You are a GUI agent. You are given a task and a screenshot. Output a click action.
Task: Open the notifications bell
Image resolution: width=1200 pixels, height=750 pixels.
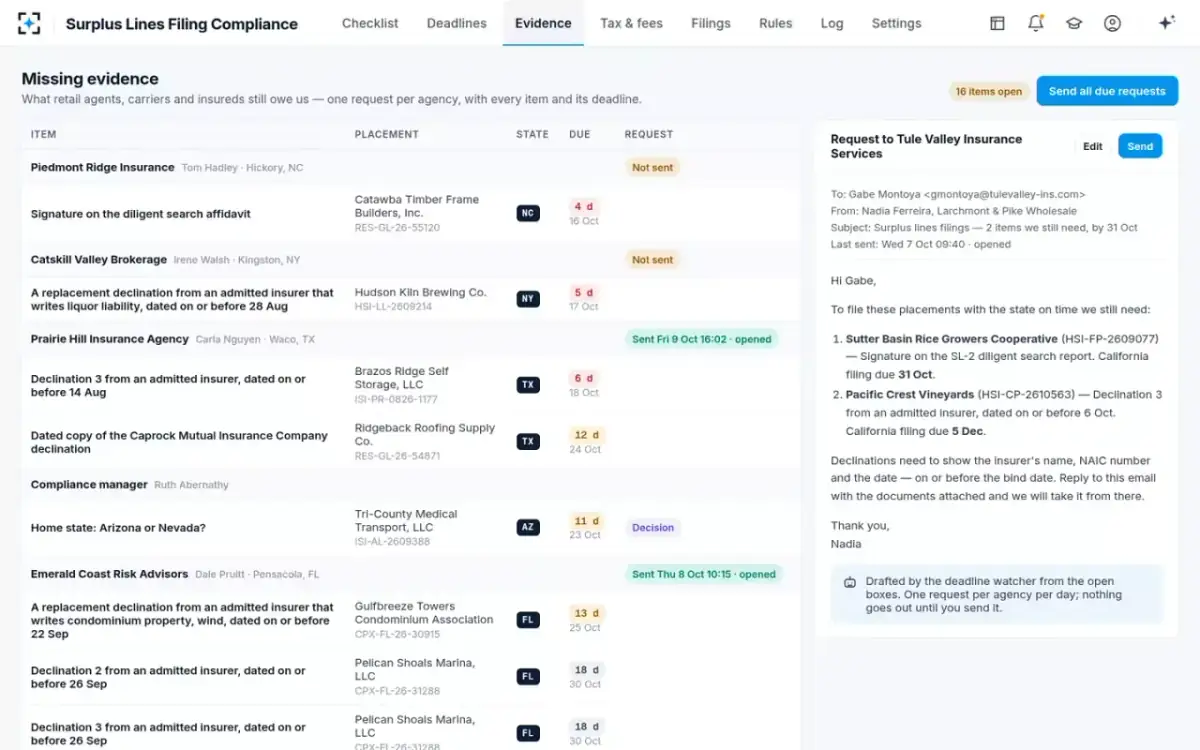1036,23
